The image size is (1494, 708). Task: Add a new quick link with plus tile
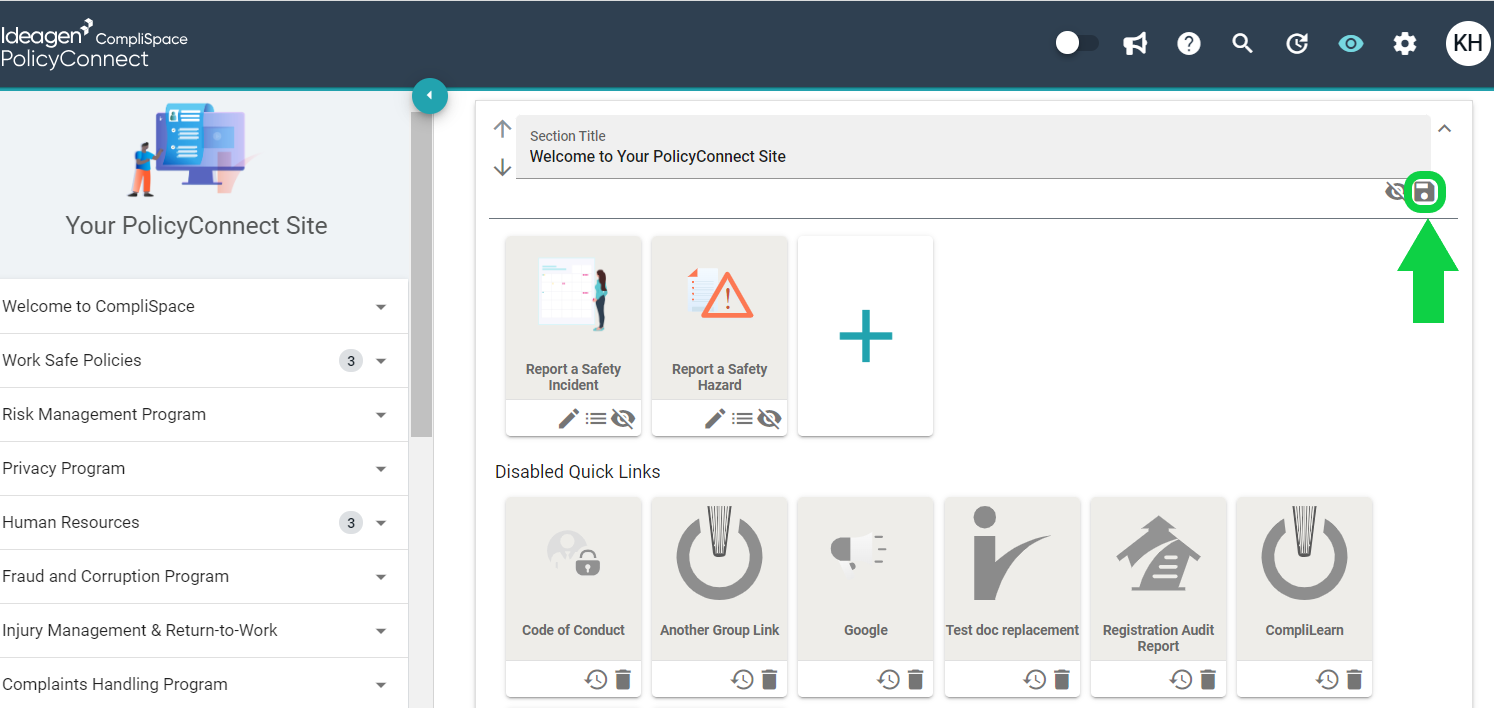click(865, 335)
